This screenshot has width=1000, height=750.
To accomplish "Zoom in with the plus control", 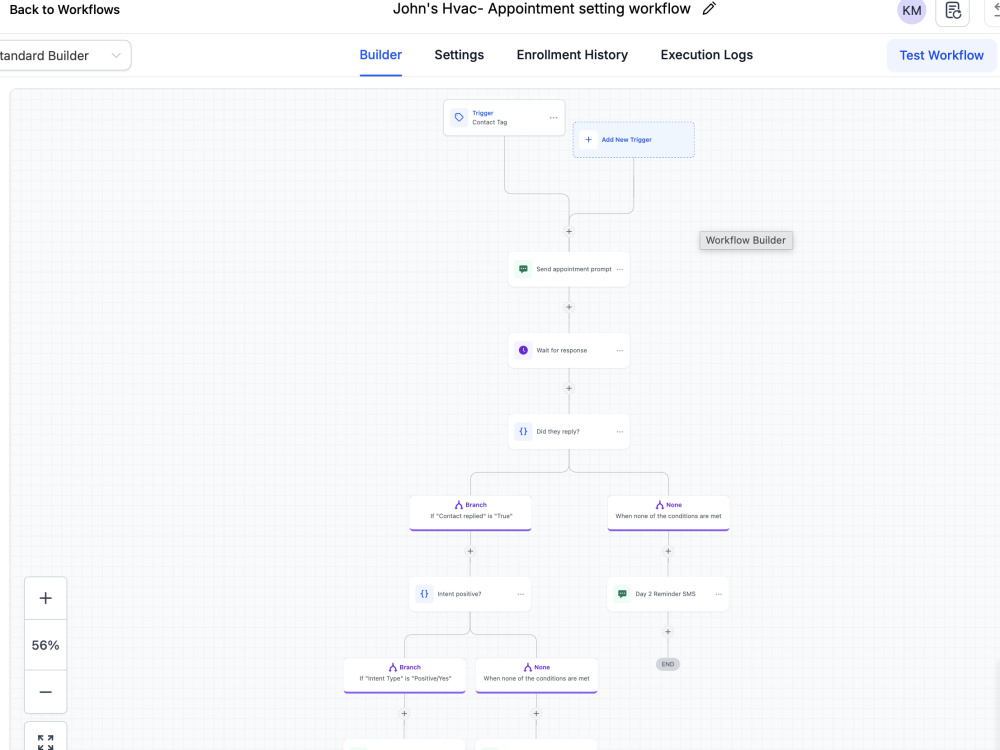I will [45, 598].
